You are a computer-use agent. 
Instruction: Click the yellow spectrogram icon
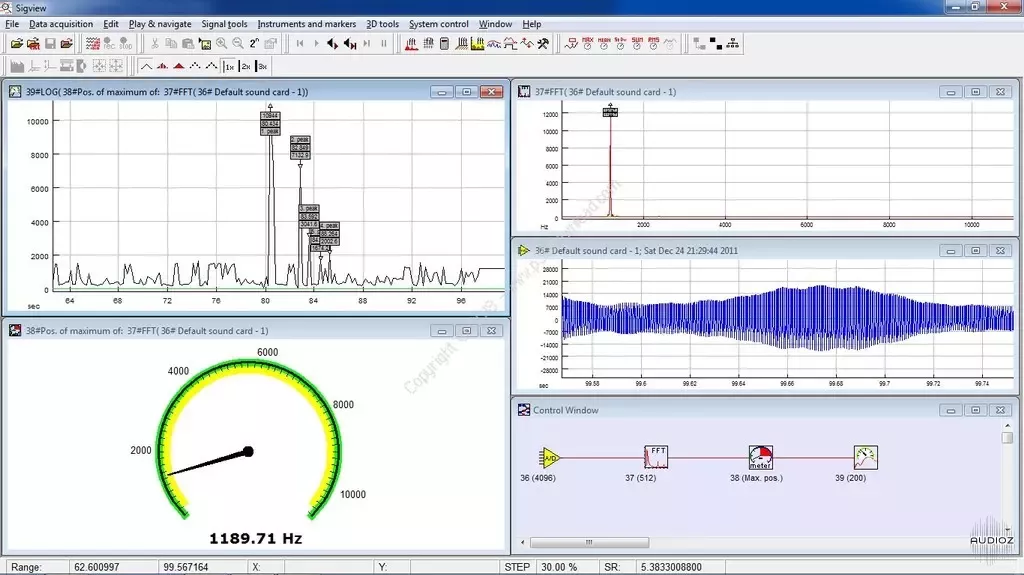477,44
